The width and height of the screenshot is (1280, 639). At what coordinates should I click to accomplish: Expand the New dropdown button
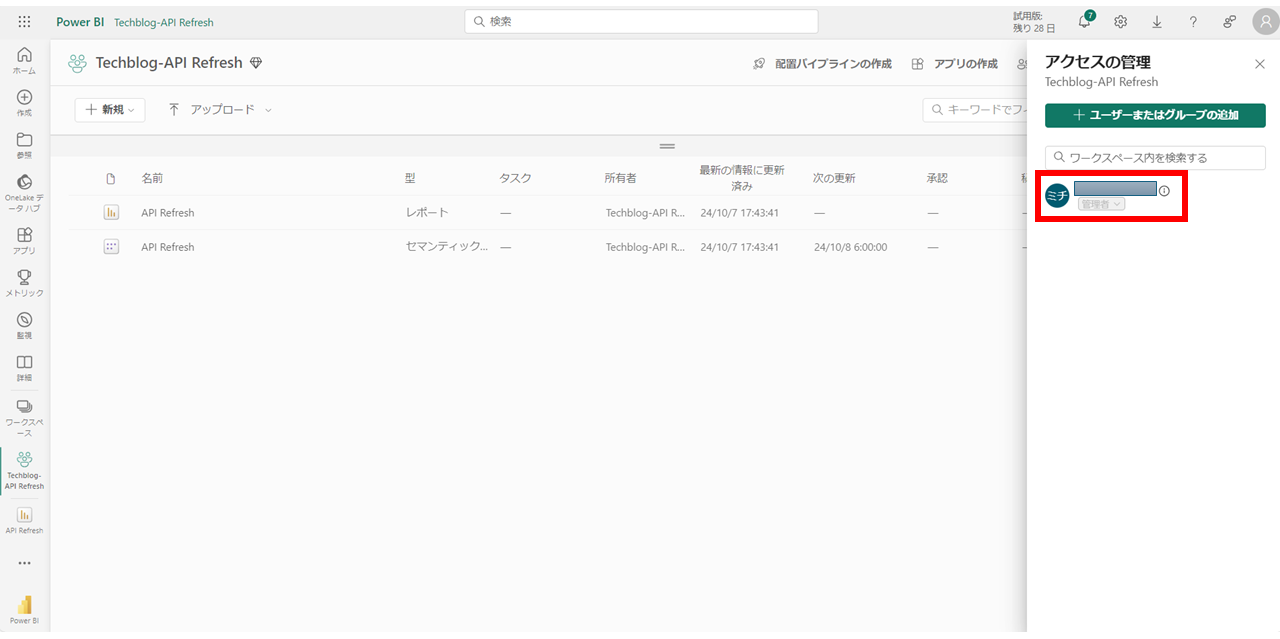tap(110, 110)
